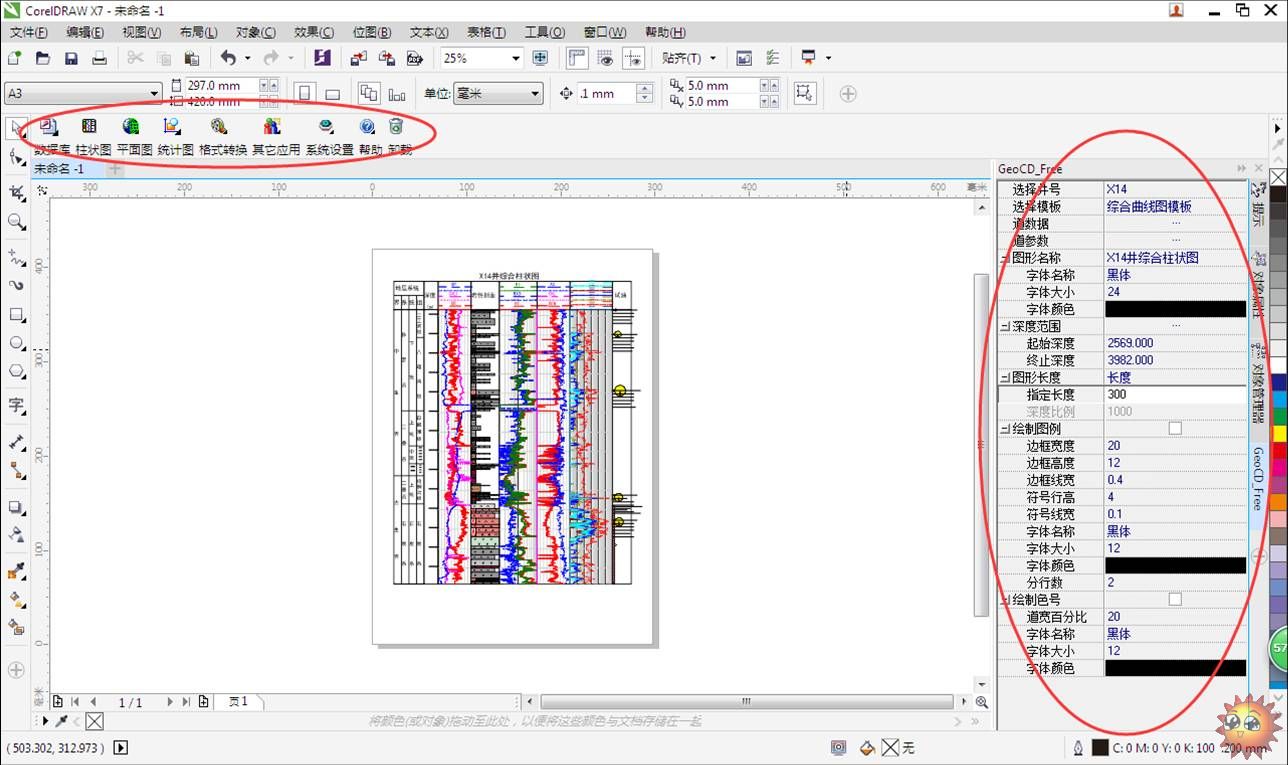Image resolution: width=1288 pixels, height=765 pixels.
Task: Click the 柱状图 column chart icon
Action: [90, 127]
